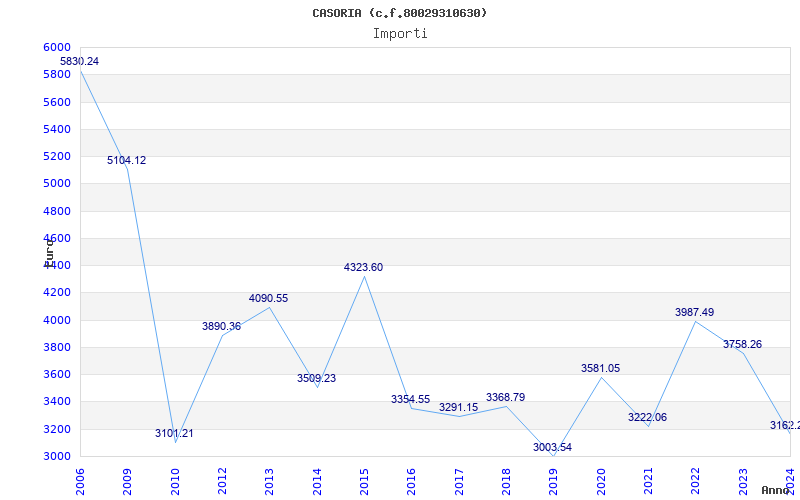Screen dimensions: 800x500
Task: Select the 2023 year on the axis
Action: pyautogui.click(x=743, y=482)
